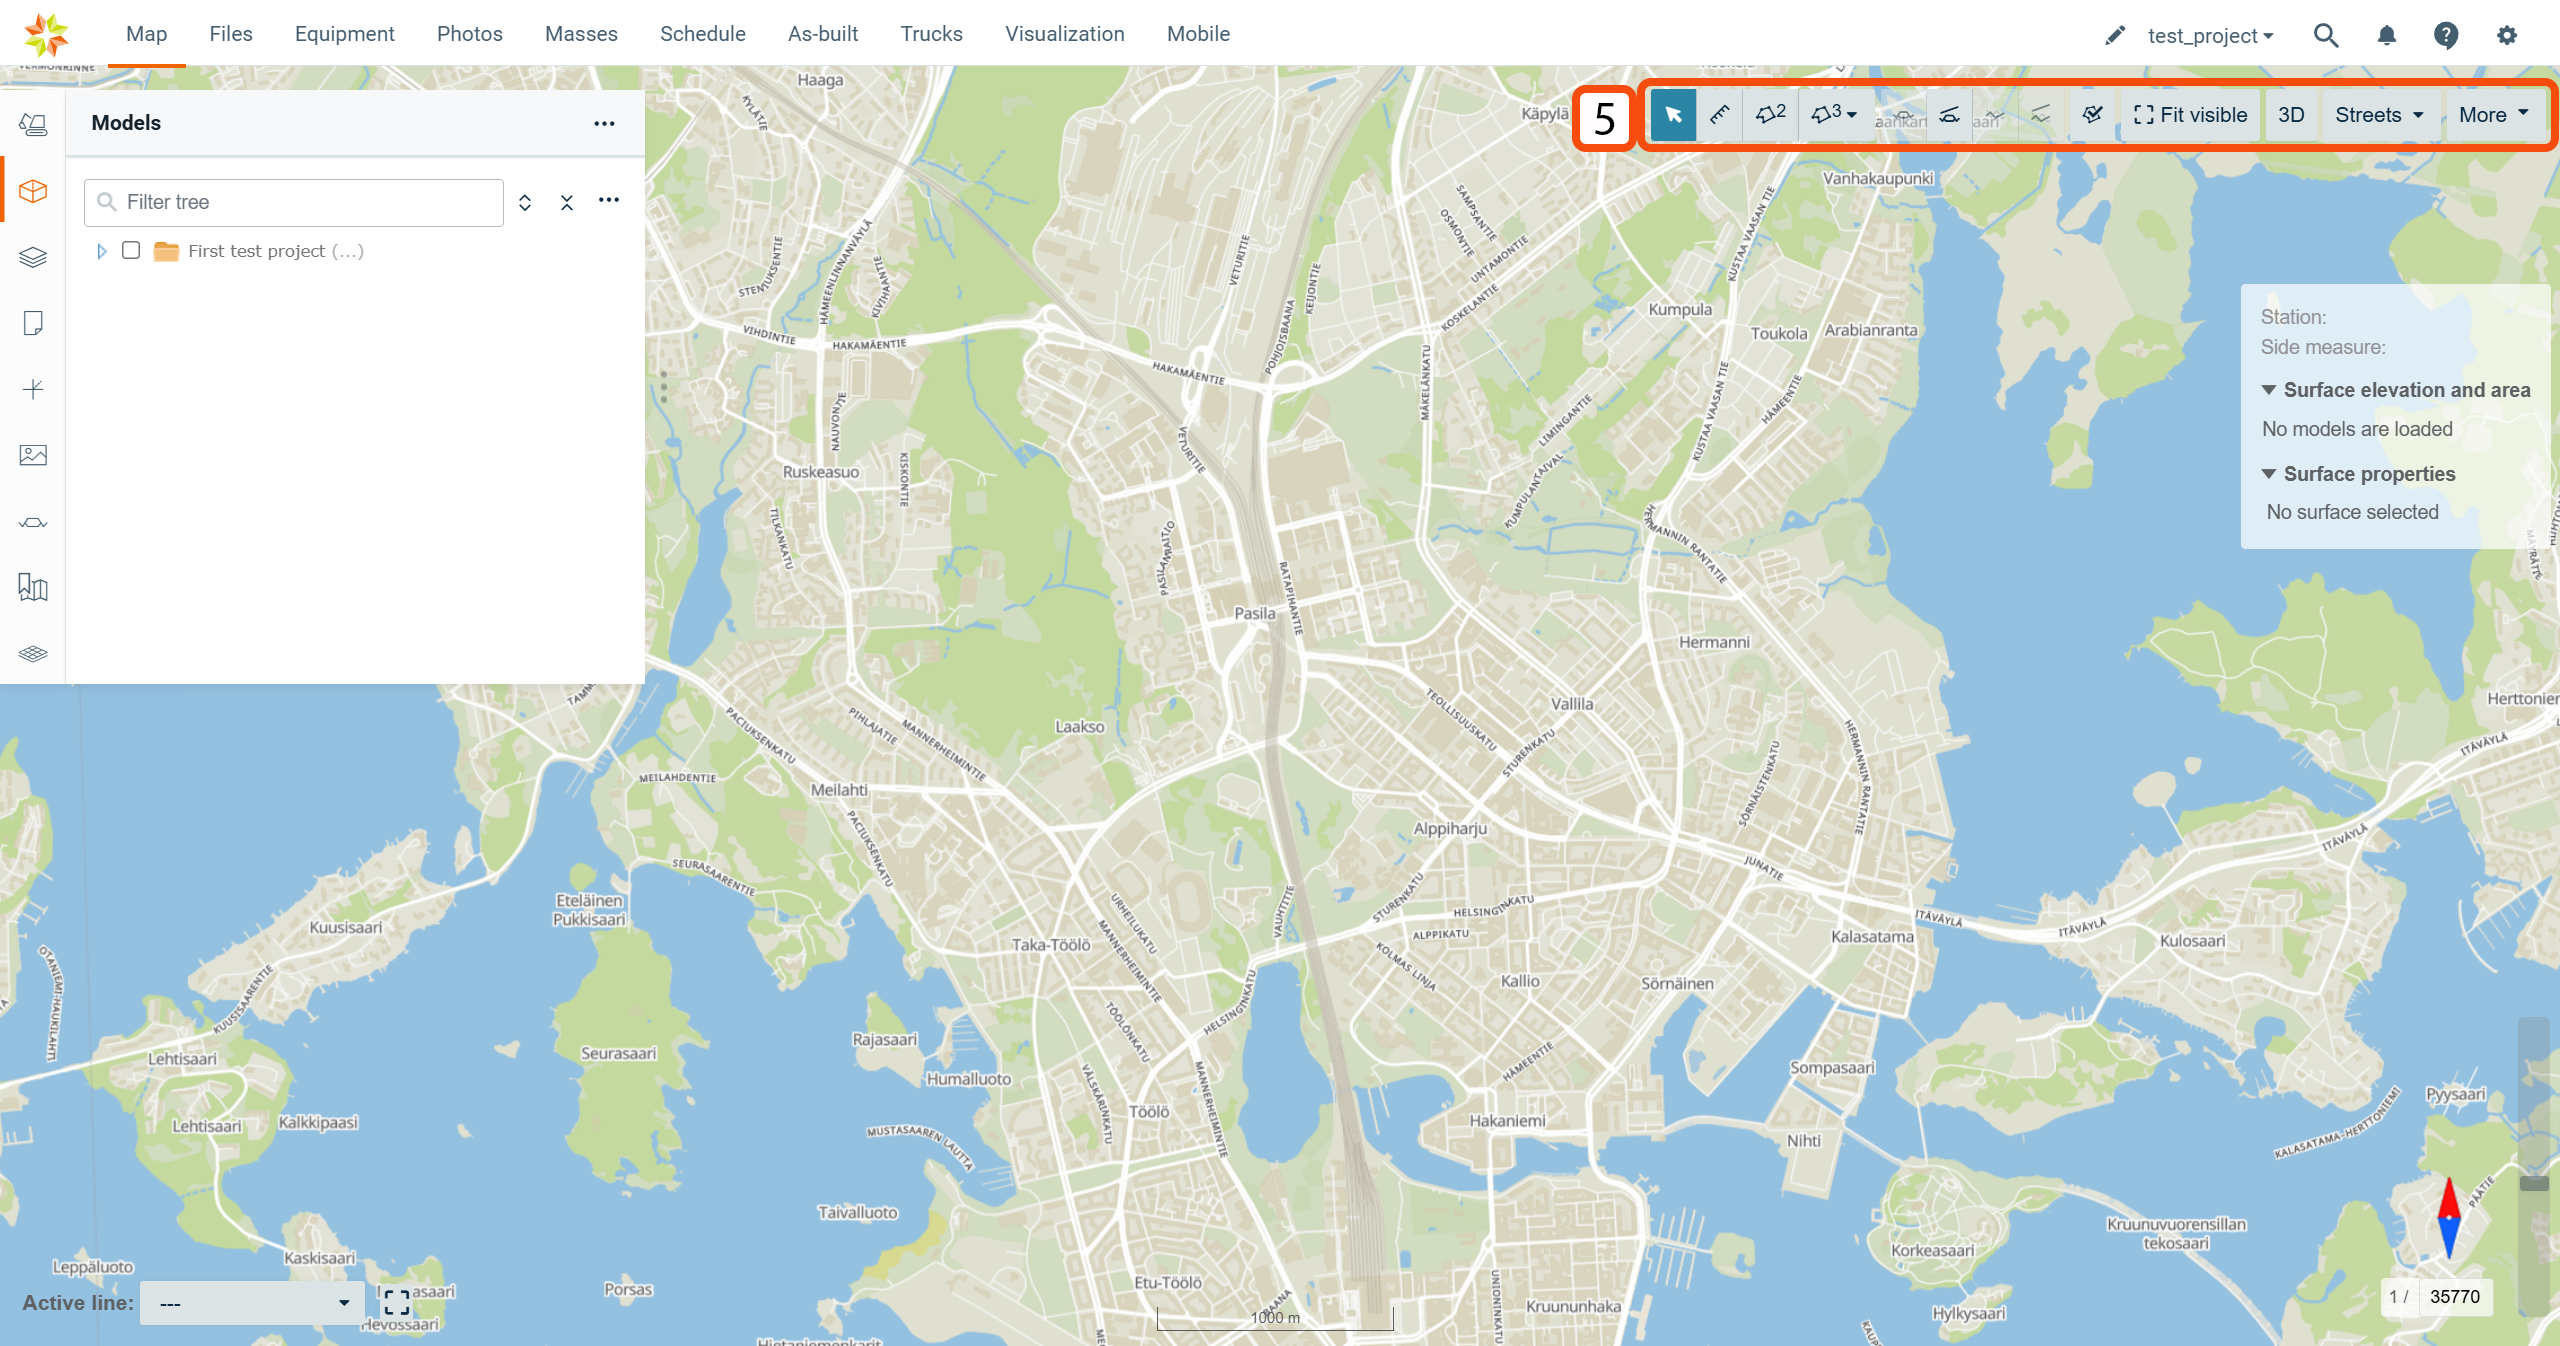
Task: Toggle 3D view mode
Action: tap(2290, 115)
